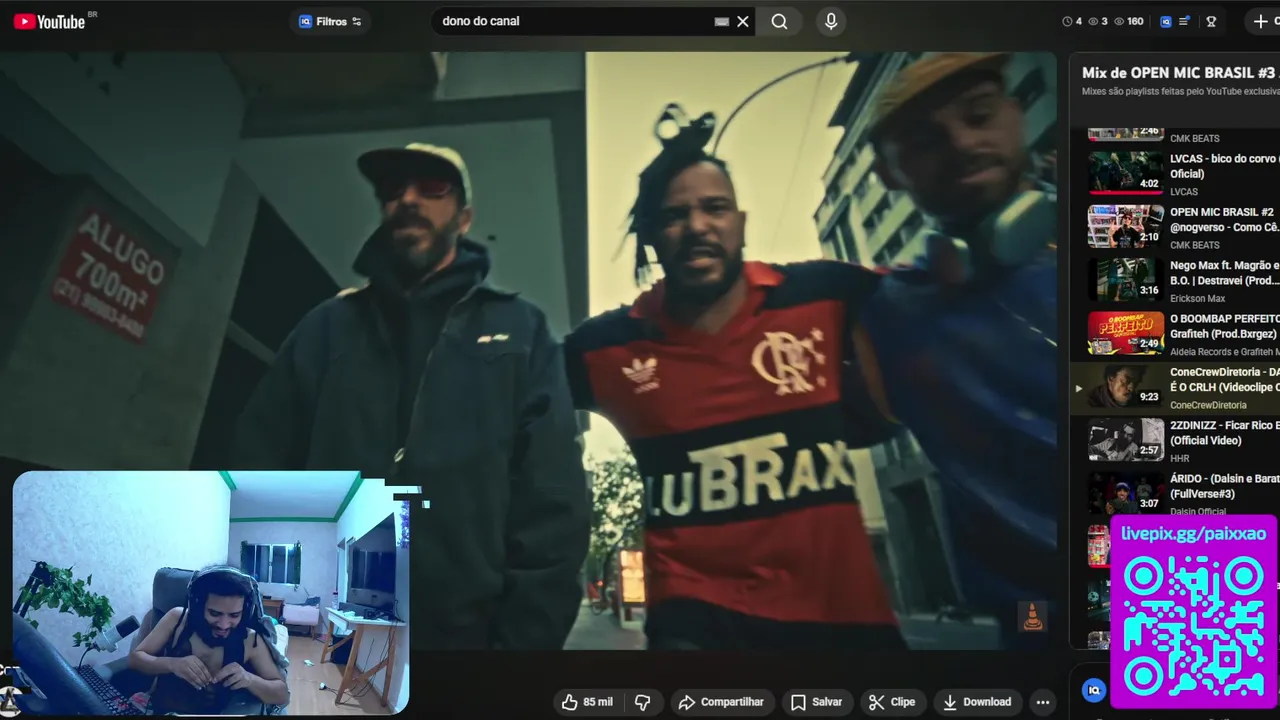Open the 2:57 2ZDINIZZ thumbnail

(x=1126, y=439)
